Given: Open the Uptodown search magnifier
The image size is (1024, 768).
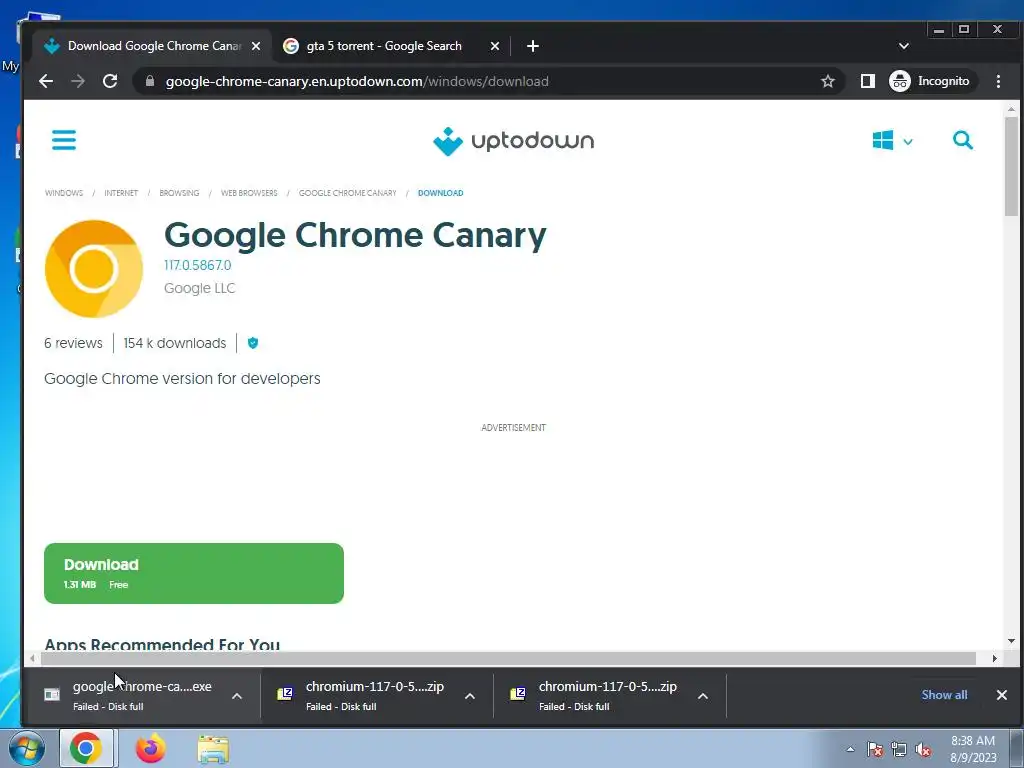Looking at the screenshot, I should [963, 140].
